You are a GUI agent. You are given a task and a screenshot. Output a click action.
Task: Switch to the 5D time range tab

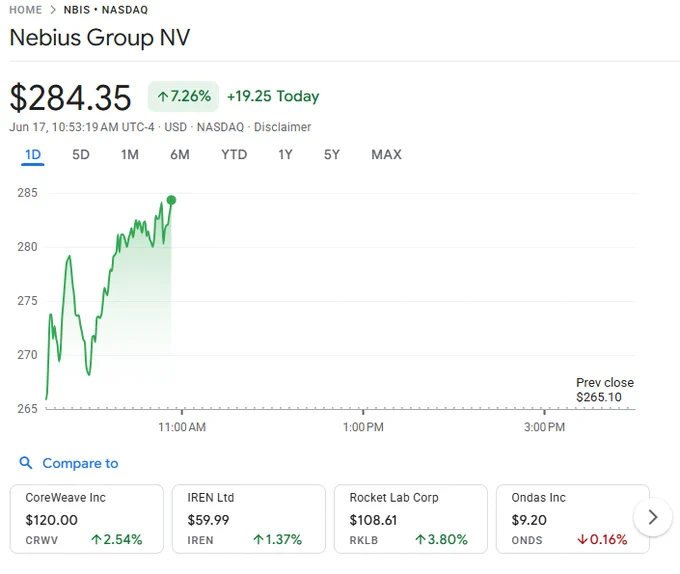pos(81,155)
